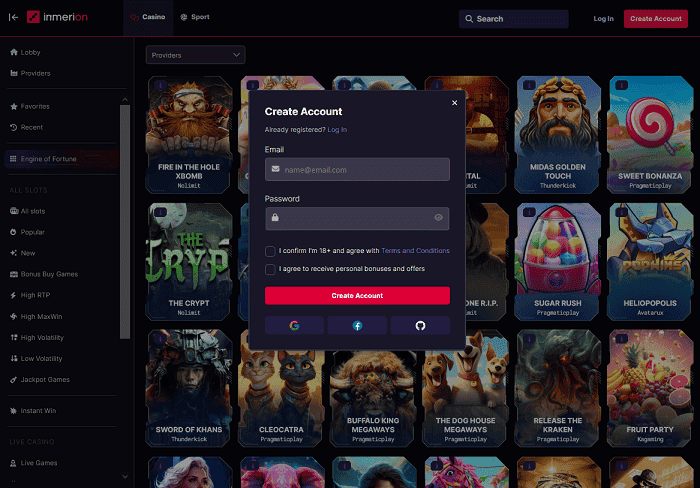This screenshot has height=488, width=700.
Task: Click the Live Games icon
Action: click(x=13, y=463)
